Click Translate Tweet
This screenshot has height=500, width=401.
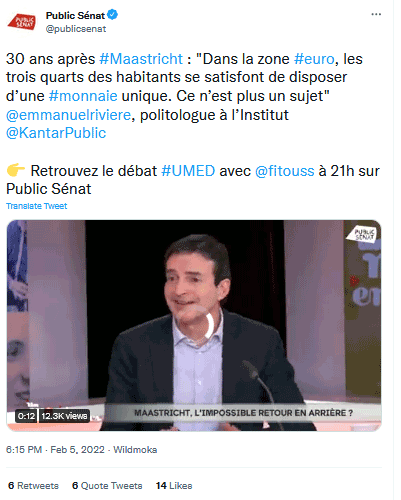pyautogui.click(x=36, y=206)
